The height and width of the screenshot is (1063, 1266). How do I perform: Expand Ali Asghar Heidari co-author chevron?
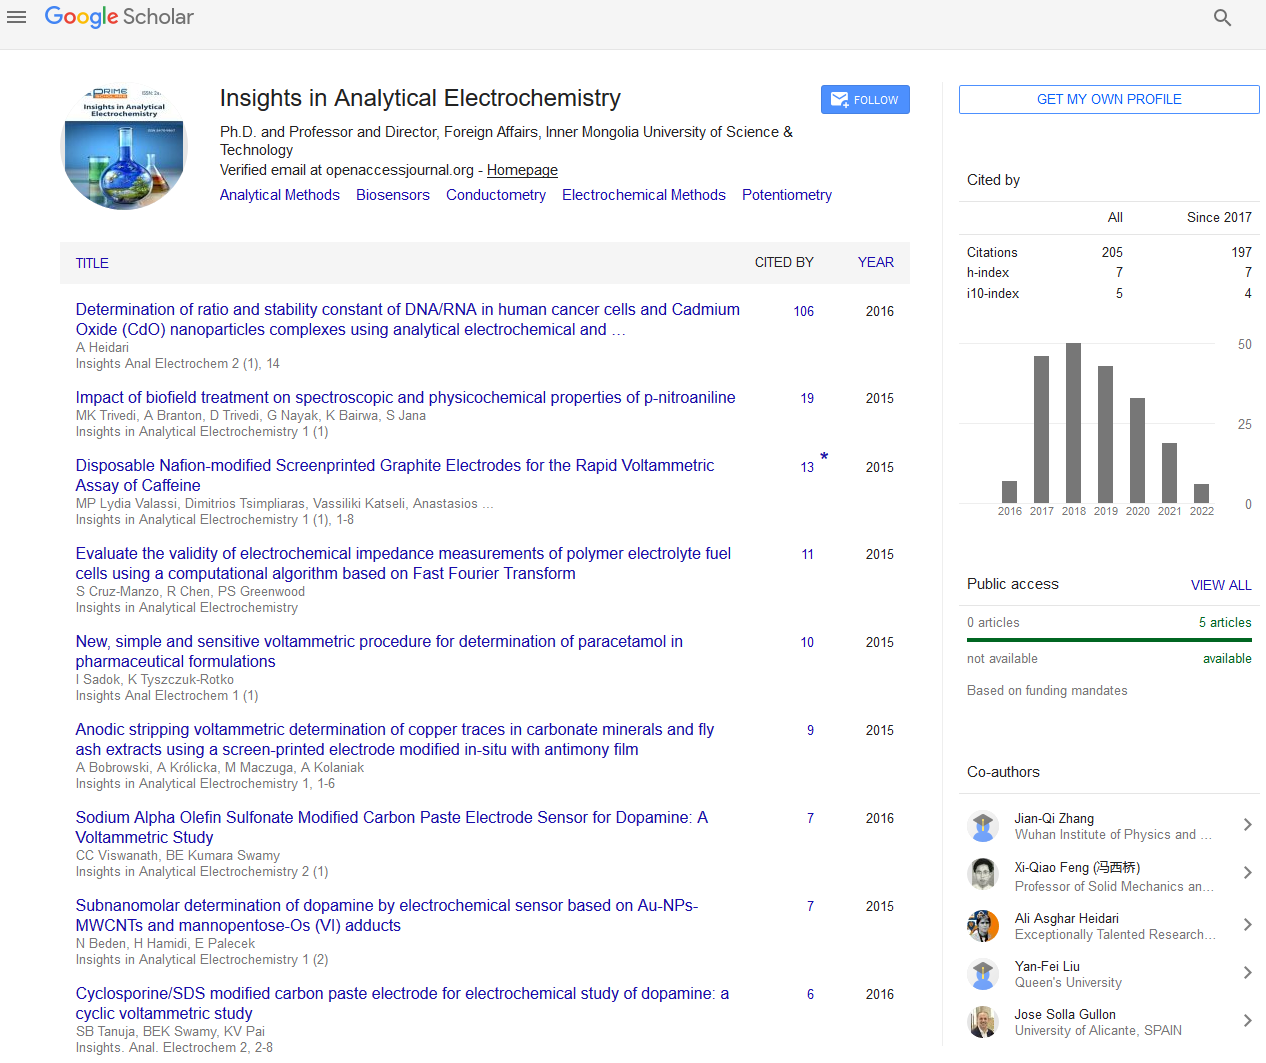pyautogui.click(x=1247, y=925)
